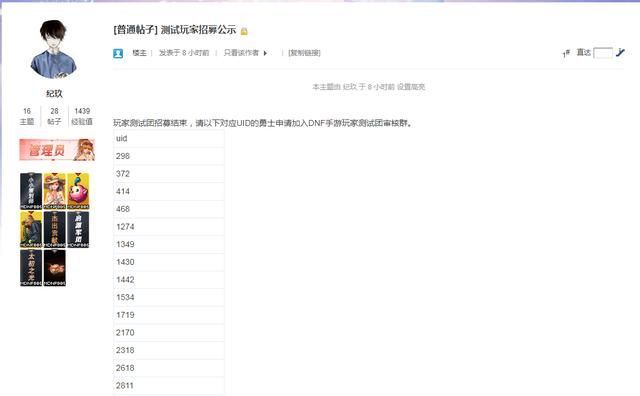Focus the 直达 floor jump input box
The height and width of the screenshot is (396, 640).
(x=603, y=53)
